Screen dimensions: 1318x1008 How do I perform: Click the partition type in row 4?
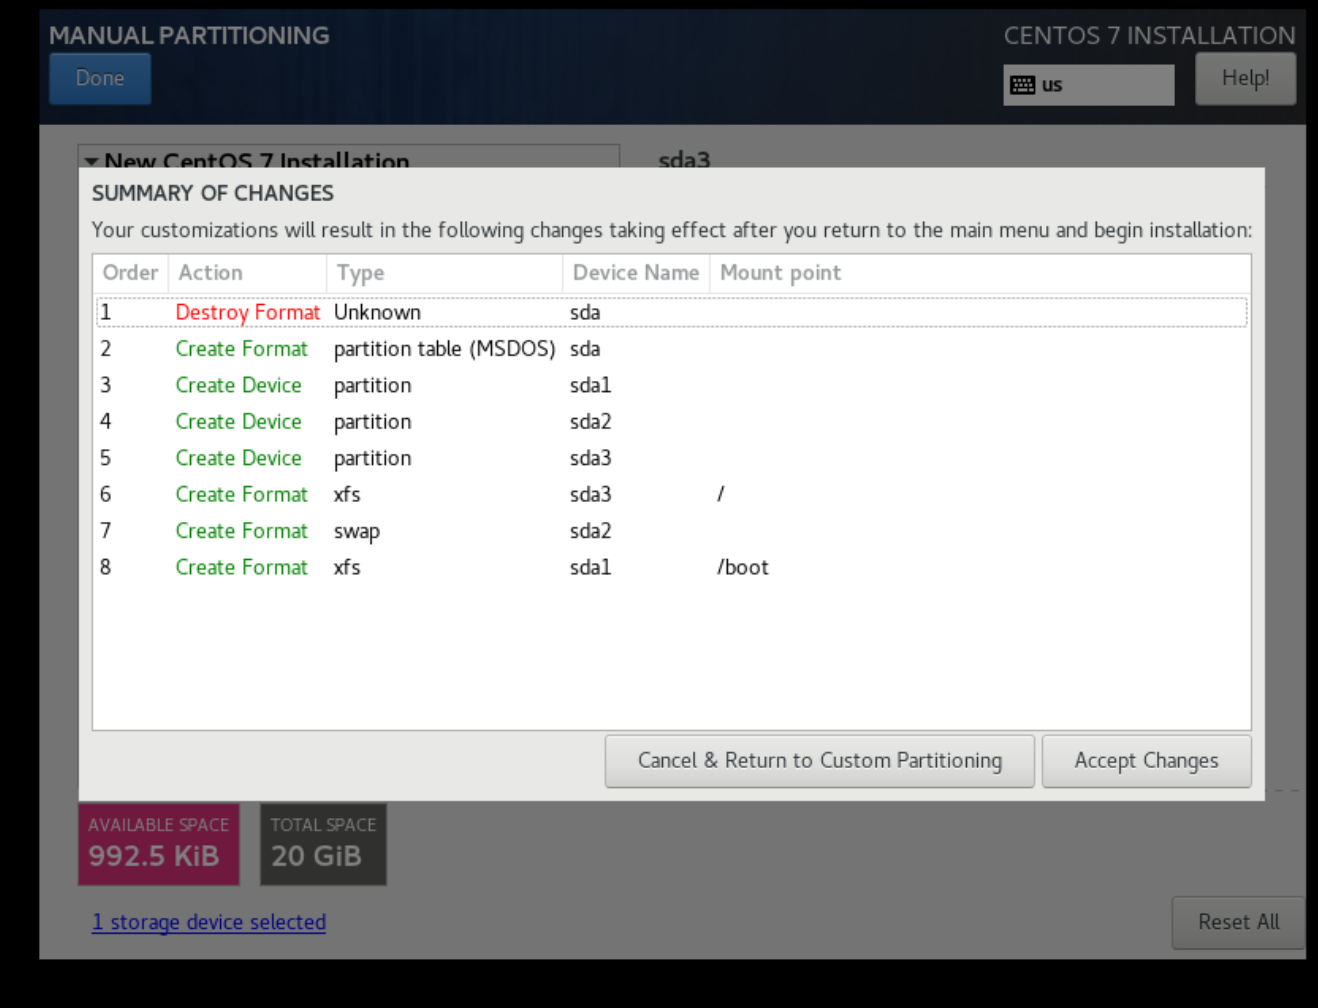tap(372, 423)
